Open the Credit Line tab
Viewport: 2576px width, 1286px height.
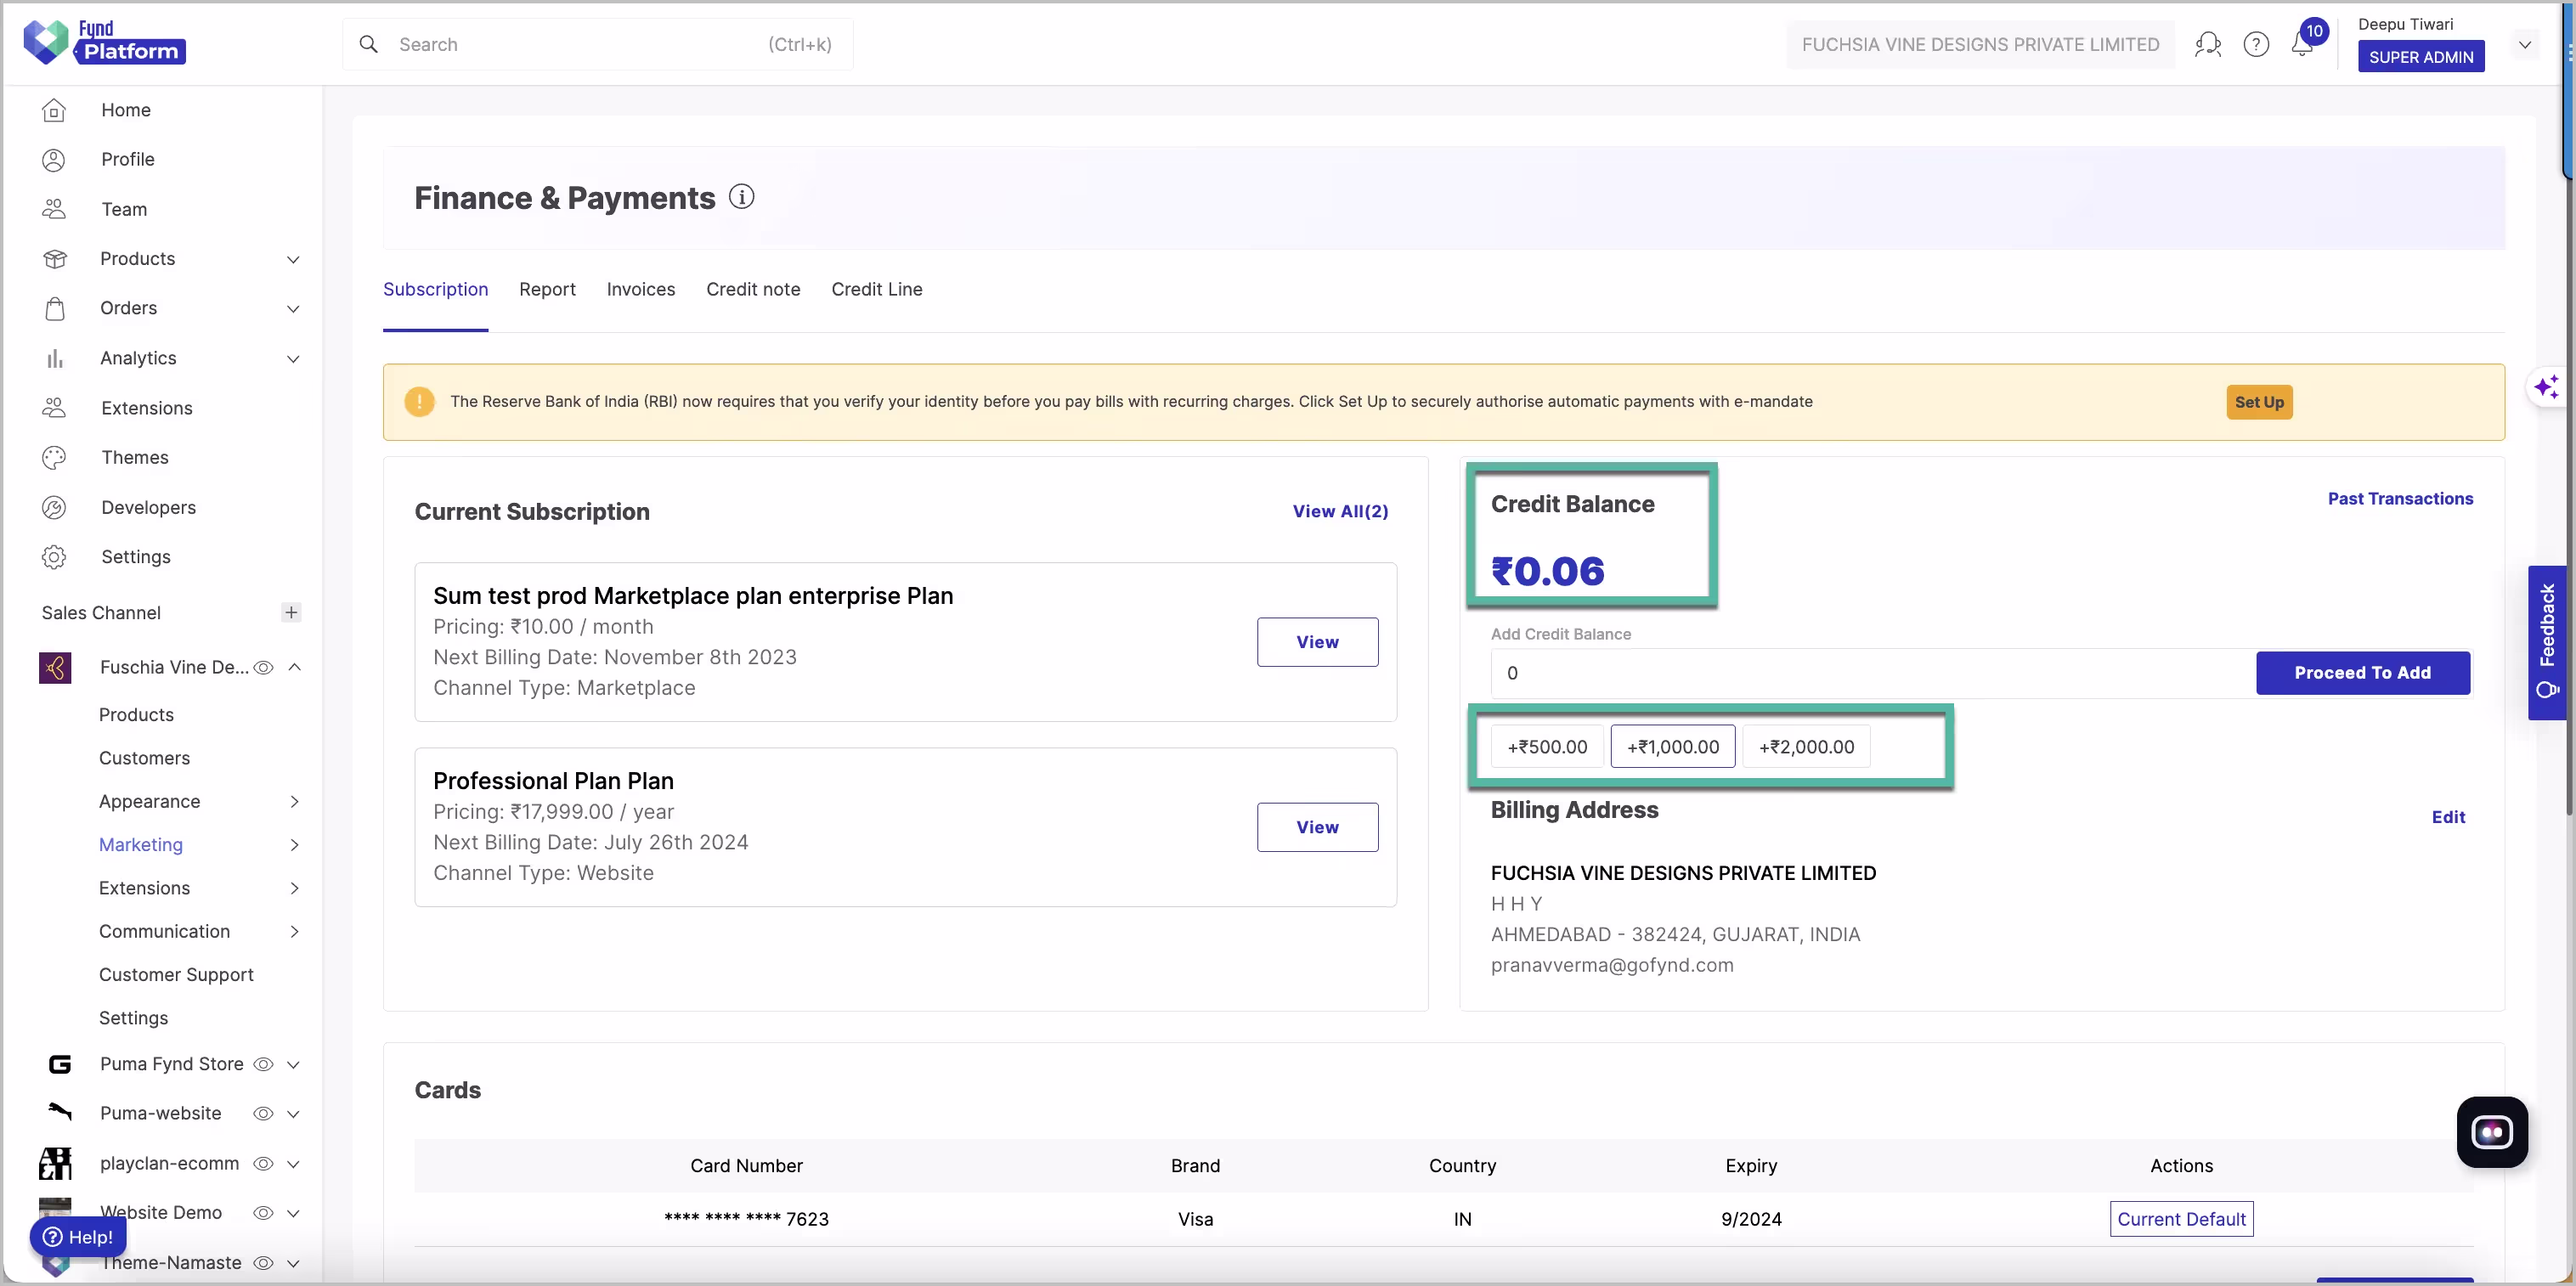click(876, 289)
